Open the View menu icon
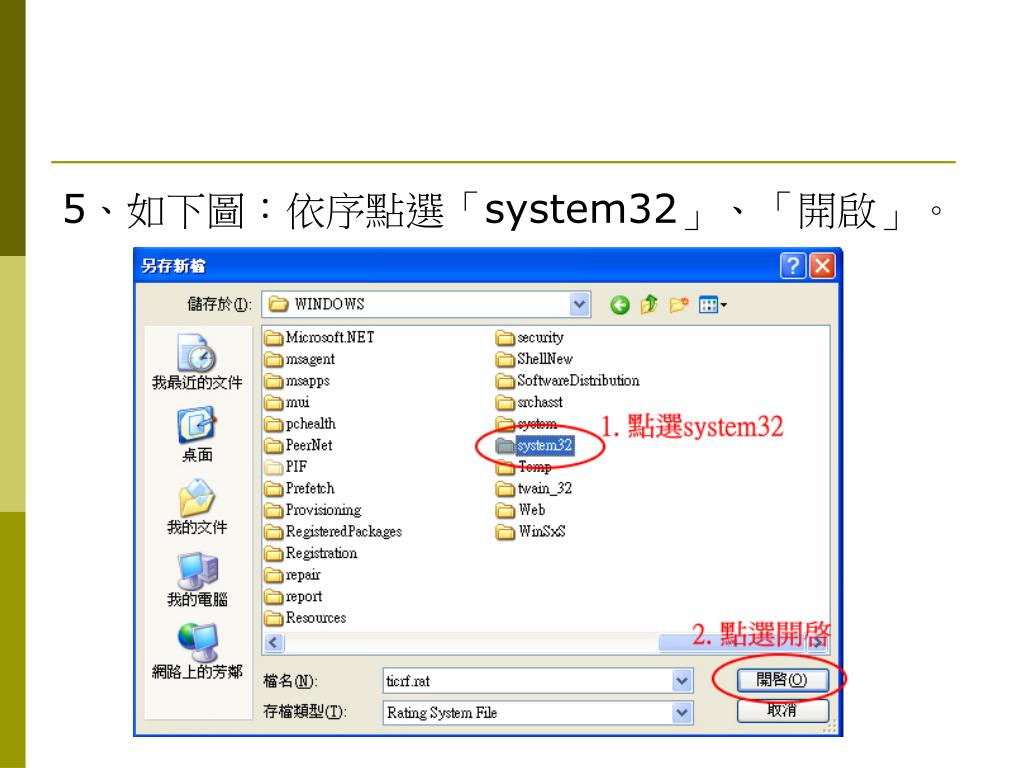 pos(712,304)
